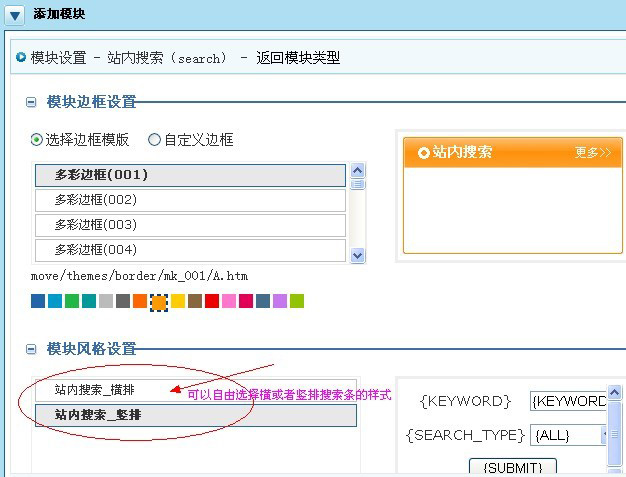Pick the dark gray color swatch
Viewport: 626px width, 477px height.
coord(123,301)
